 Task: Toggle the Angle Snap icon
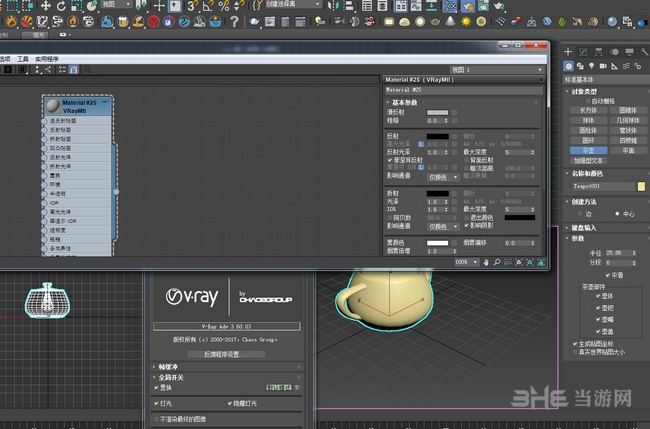[x=208, y=6]
